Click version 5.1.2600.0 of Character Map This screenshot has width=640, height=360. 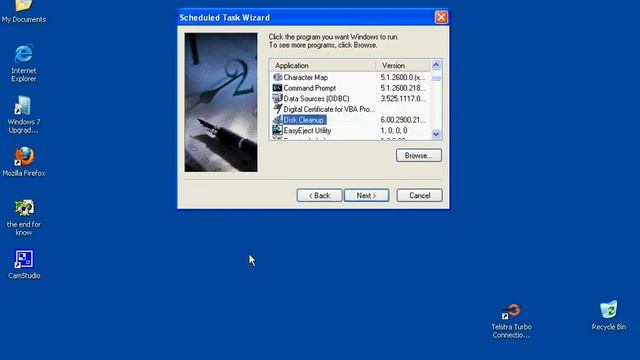[x=402, y=77]
